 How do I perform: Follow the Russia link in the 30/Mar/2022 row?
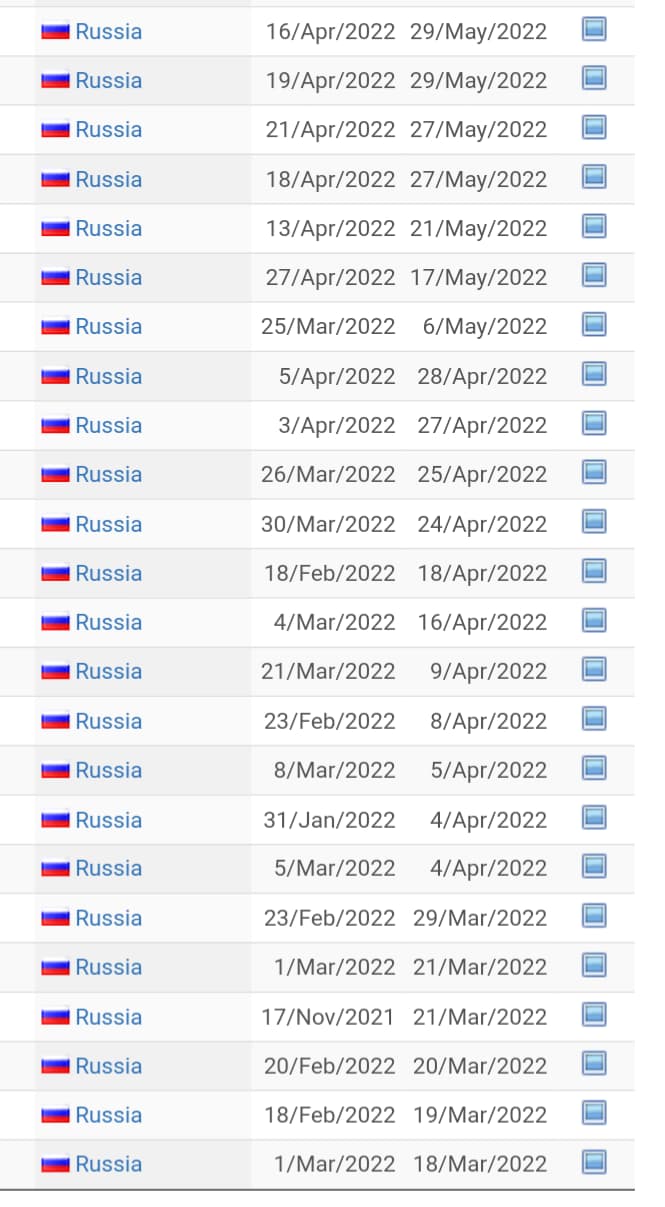[108, 524]
